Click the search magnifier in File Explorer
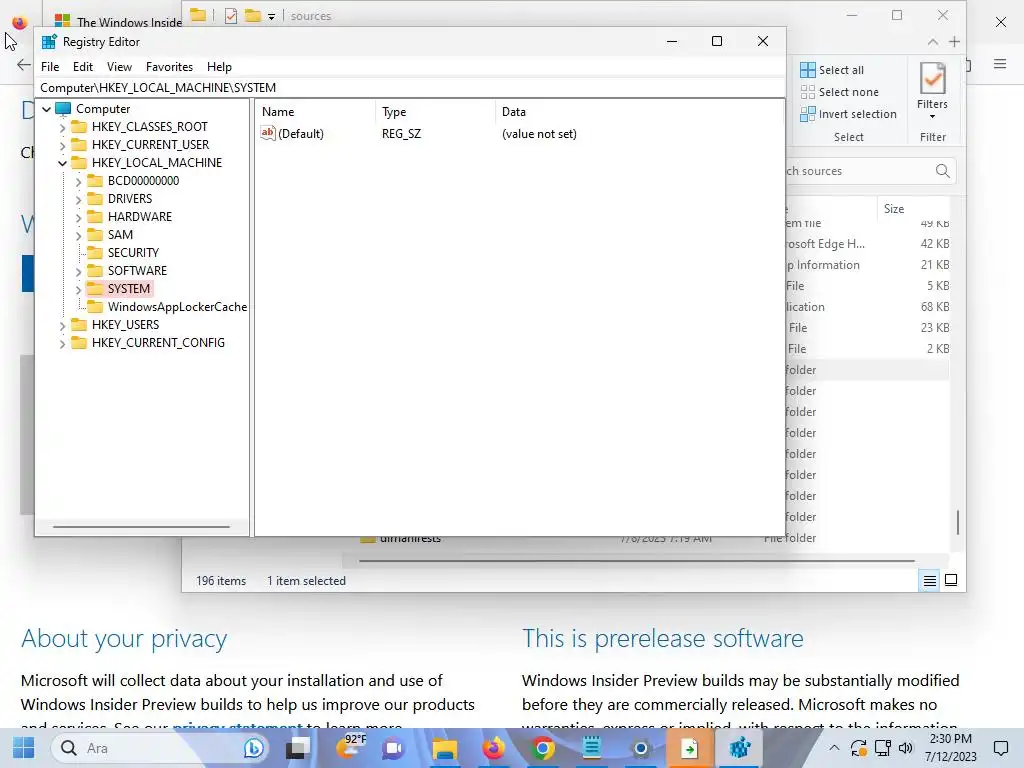1024x768 pixels. click(942, 171)
